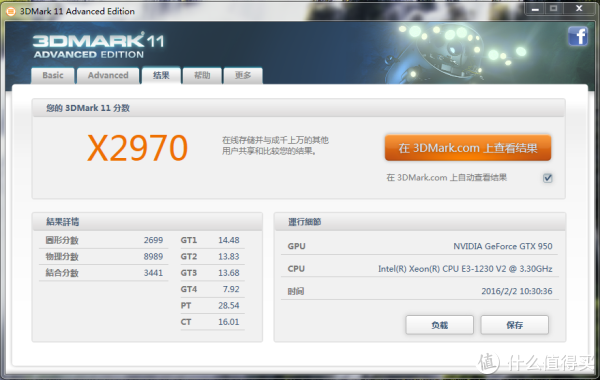Select the NVIDIA GeForce GTX 950 text
The height and width of the screenshot is (380, 600).
click(x=503, y=246)
